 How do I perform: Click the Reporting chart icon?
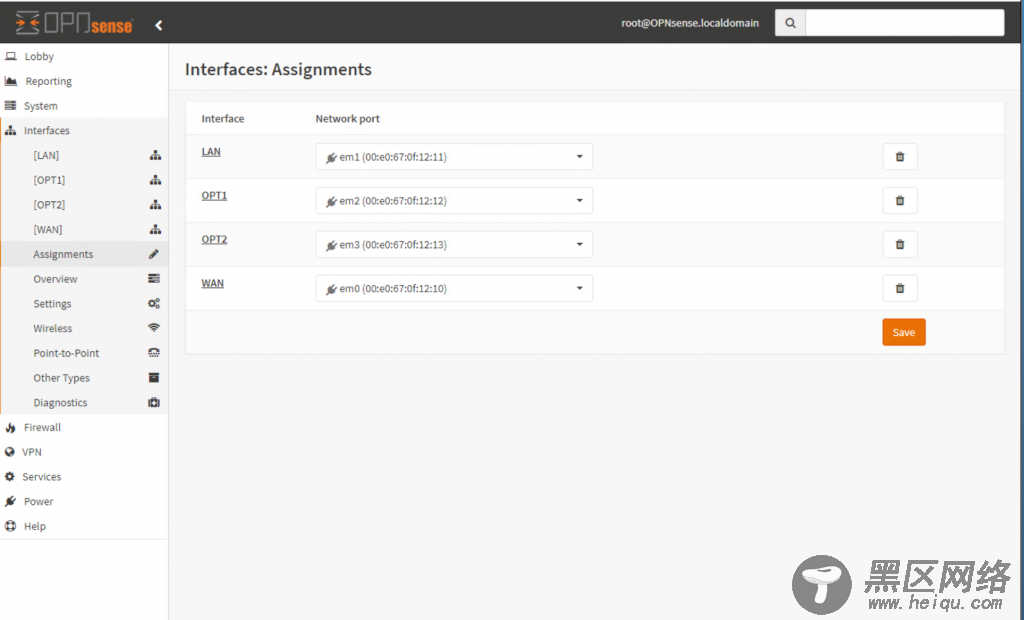[x=10, y=81]
